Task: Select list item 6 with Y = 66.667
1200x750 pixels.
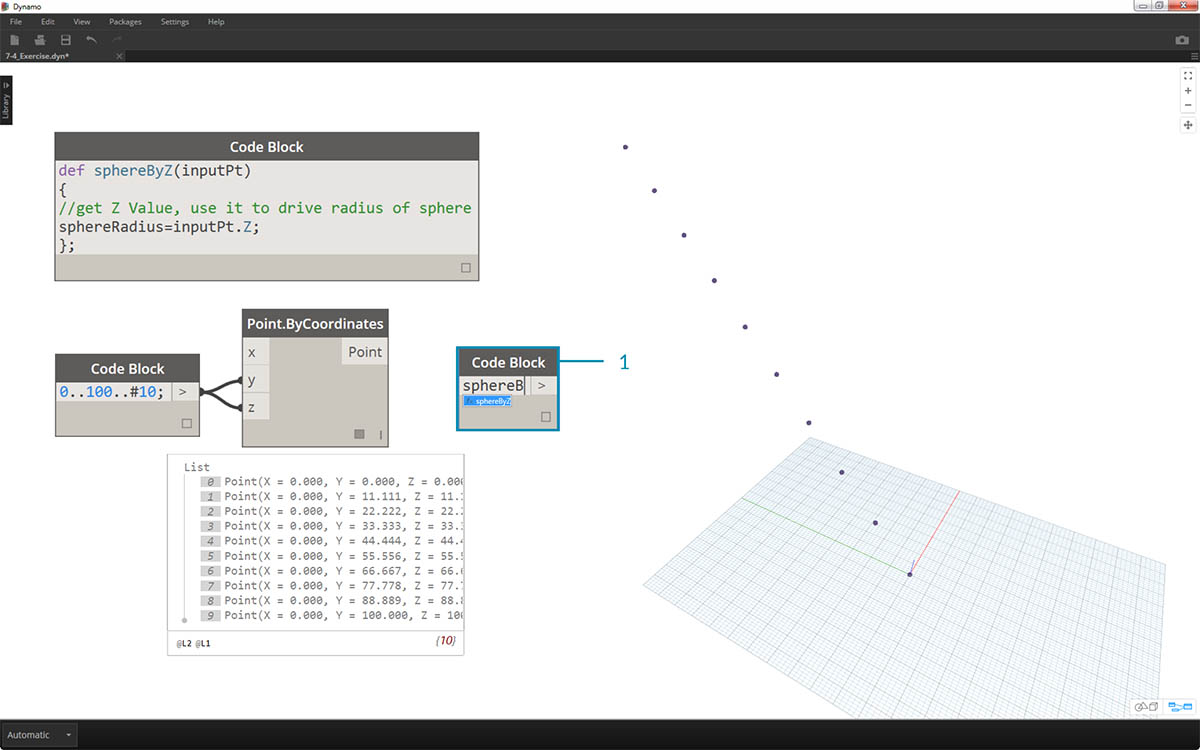Action: coord(330,571)
